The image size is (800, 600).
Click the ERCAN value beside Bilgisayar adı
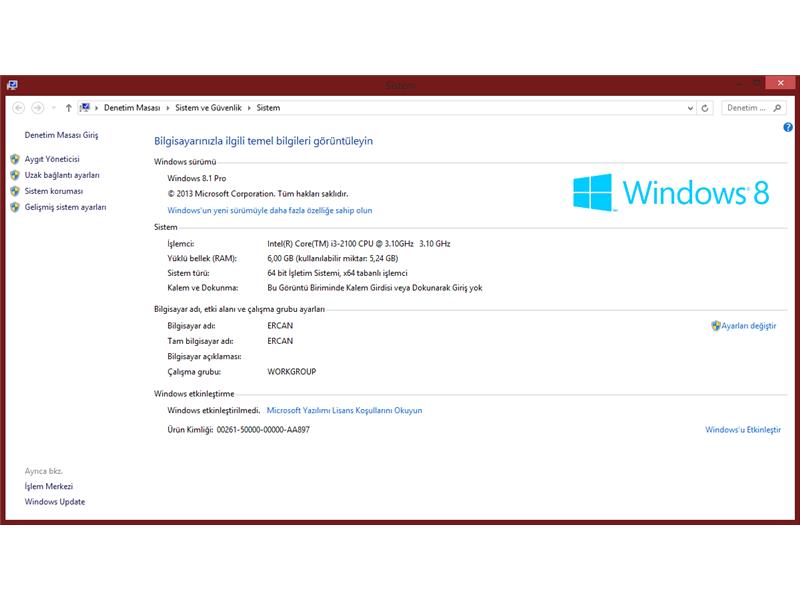click(280, 326)
